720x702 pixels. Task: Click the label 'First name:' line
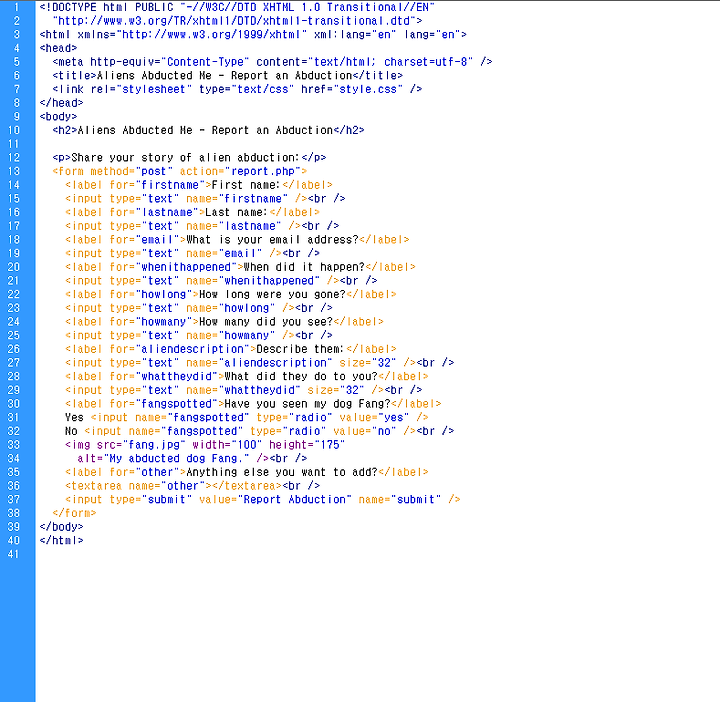coord(199,185)
